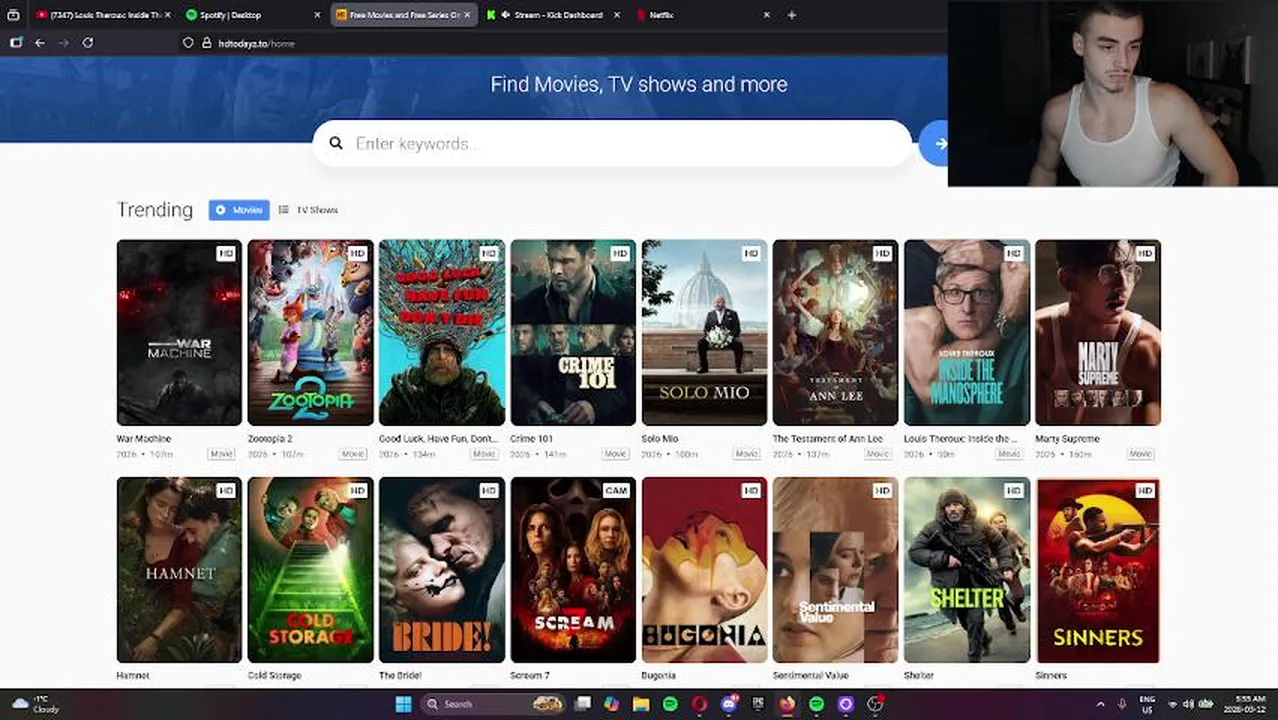Open the Hamnet poster
Viewport: 1278px width, 720px height.
(x=179, y=570)
